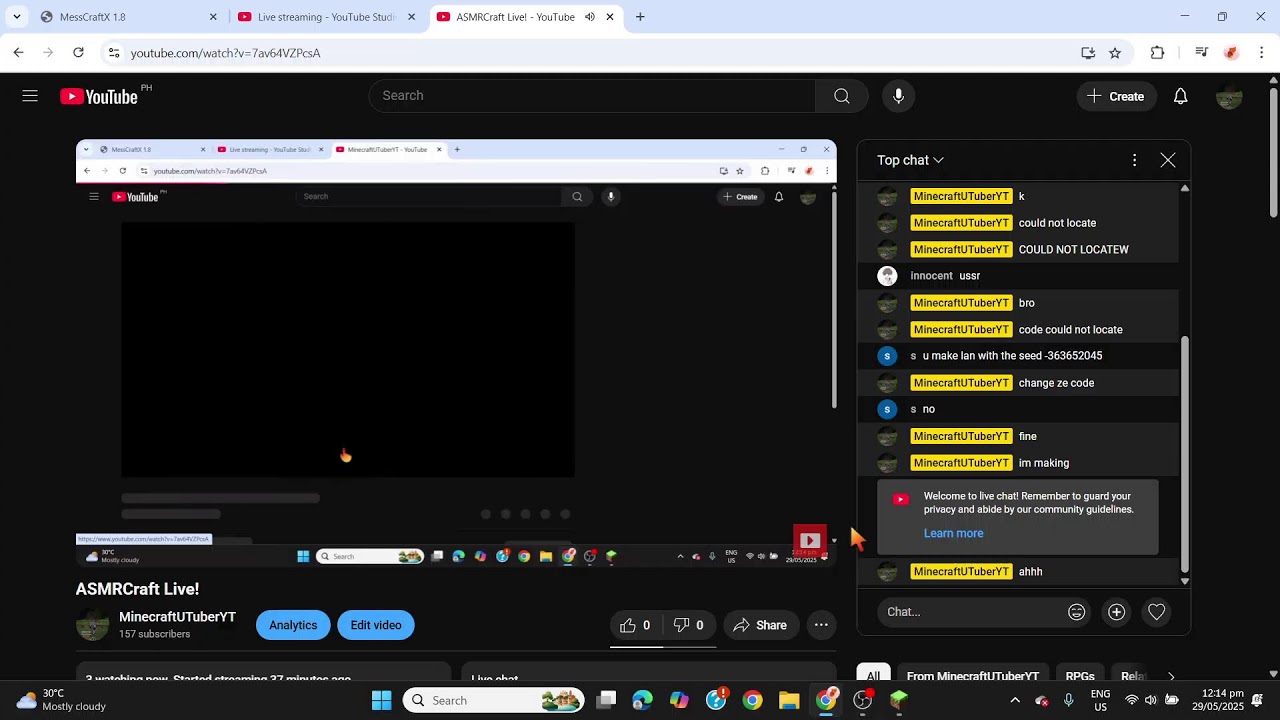Go back with the browser back arrow

coord(18,52)
